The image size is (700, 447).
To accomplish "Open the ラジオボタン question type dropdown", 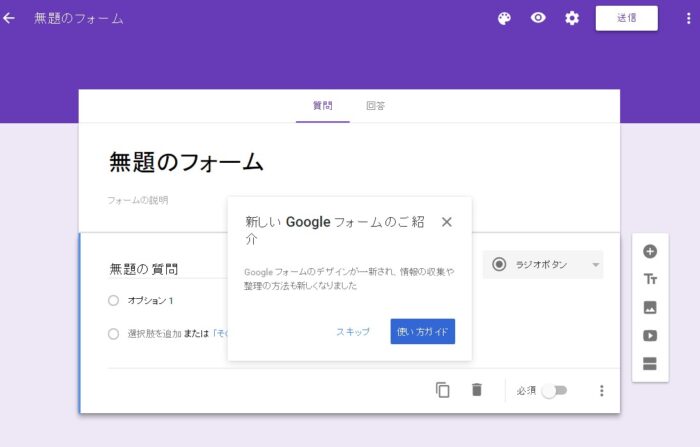I will (543, 265).
